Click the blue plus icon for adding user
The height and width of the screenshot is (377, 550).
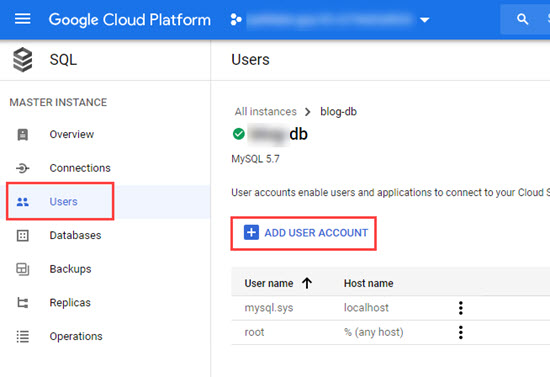point(251,233)
